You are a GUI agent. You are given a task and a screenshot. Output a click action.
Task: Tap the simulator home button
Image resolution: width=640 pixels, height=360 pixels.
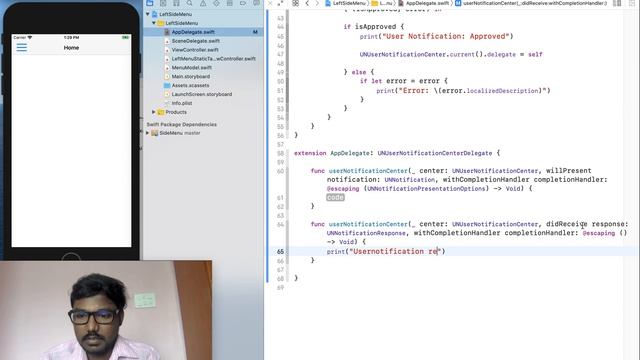(x=71, y=257)
